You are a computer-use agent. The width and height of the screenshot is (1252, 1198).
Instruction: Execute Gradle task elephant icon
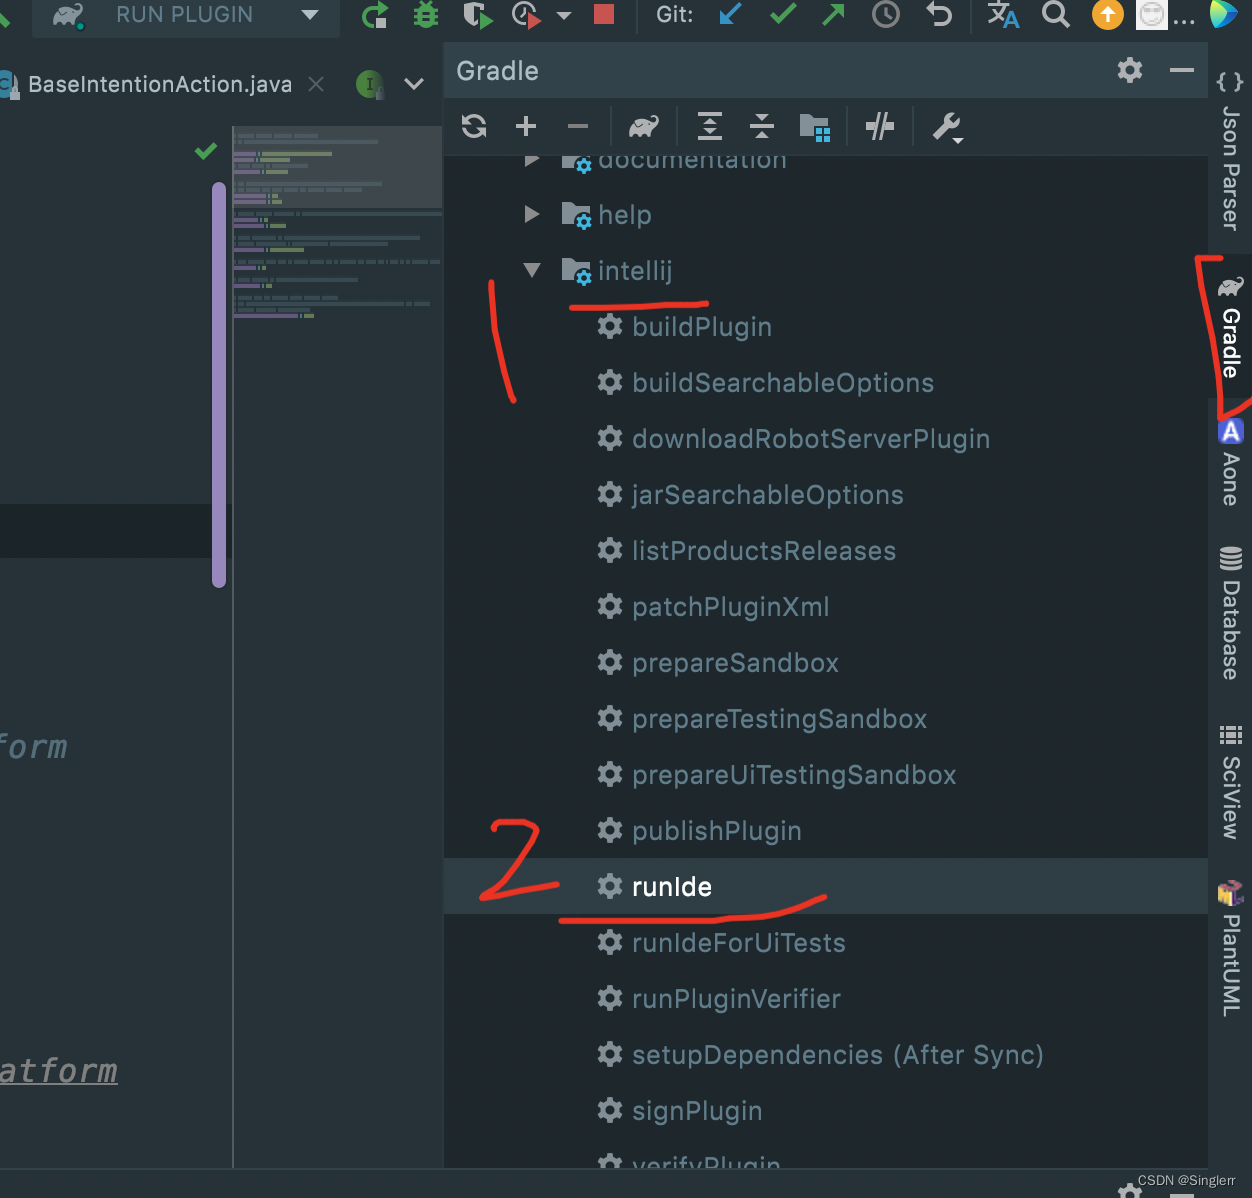click(x=644, y=126)
